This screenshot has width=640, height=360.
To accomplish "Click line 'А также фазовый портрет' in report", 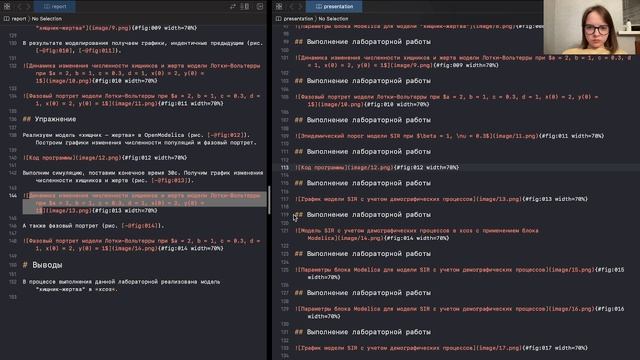I will pos(93,226).
